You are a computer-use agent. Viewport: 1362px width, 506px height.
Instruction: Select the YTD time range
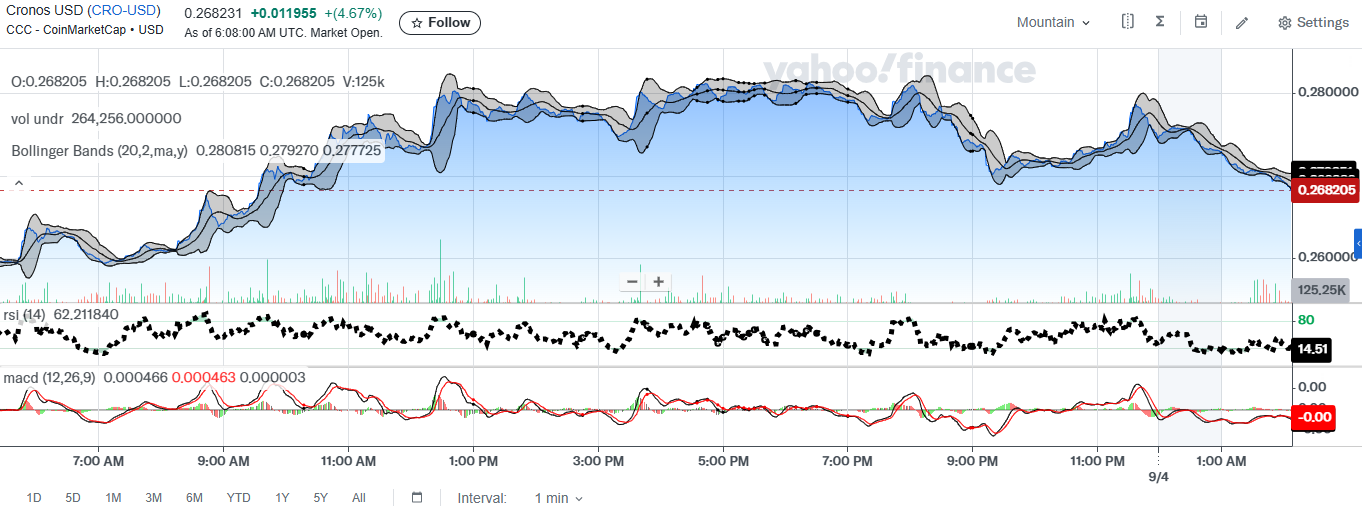click(x=238, y=498)
